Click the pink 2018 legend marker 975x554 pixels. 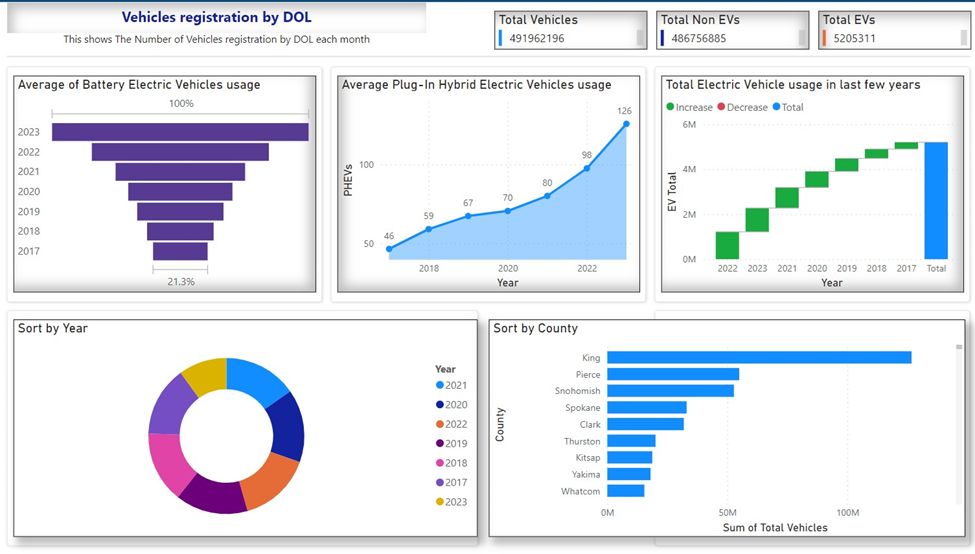[440, 463]
